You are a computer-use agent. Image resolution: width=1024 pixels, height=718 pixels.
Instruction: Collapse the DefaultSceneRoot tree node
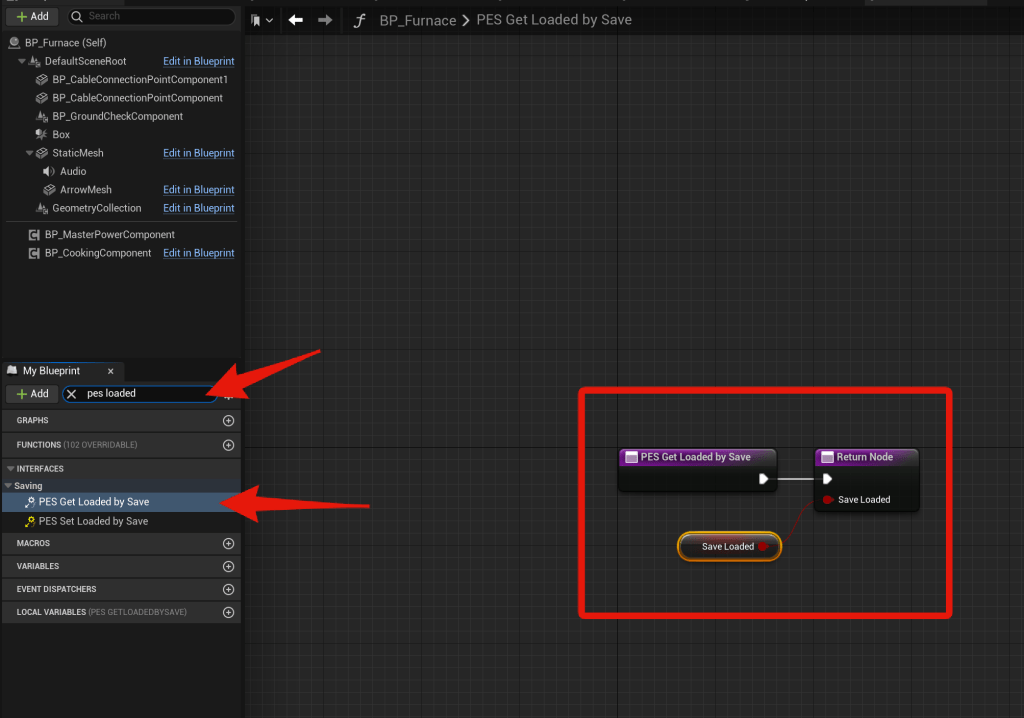[23, 62]
